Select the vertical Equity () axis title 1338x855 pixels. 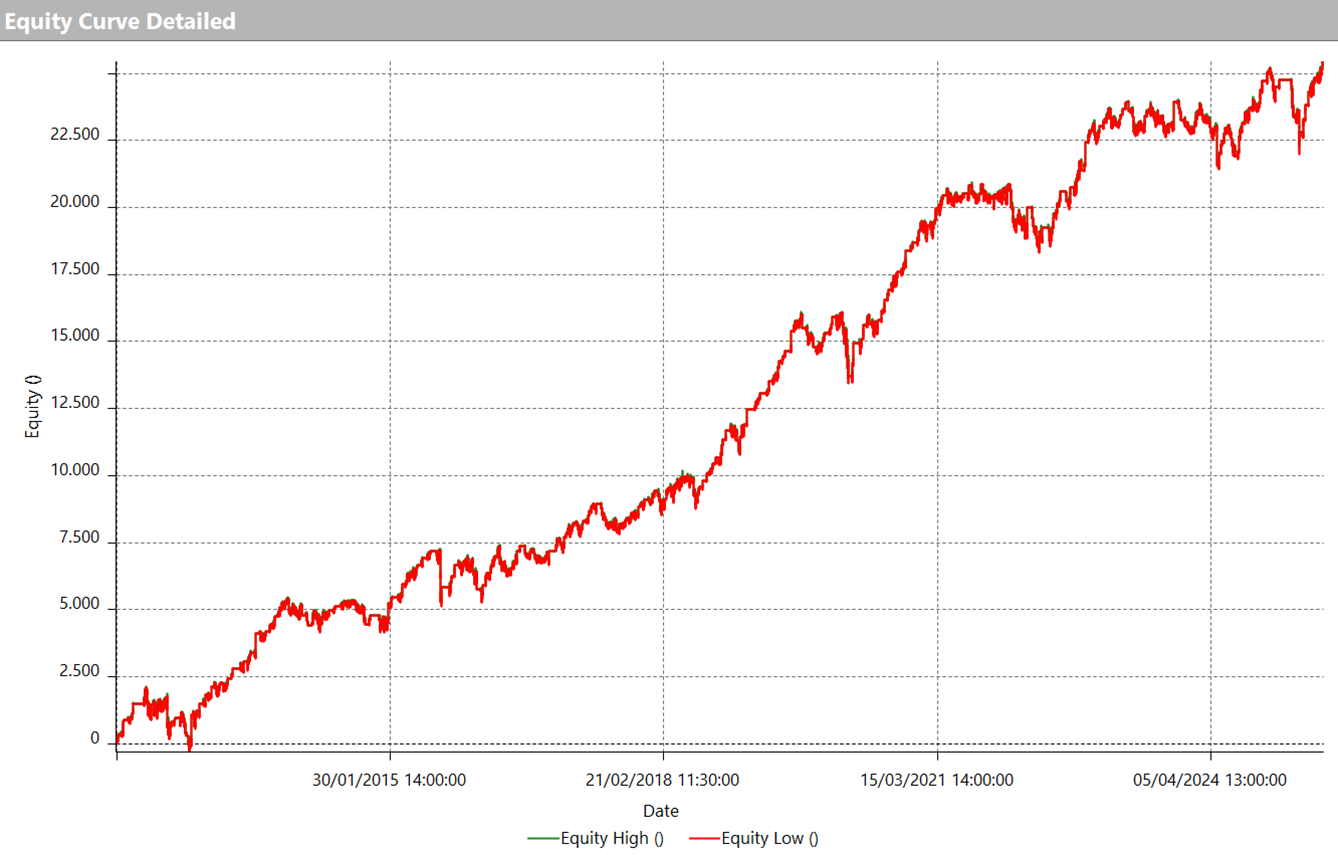[33, 413]
